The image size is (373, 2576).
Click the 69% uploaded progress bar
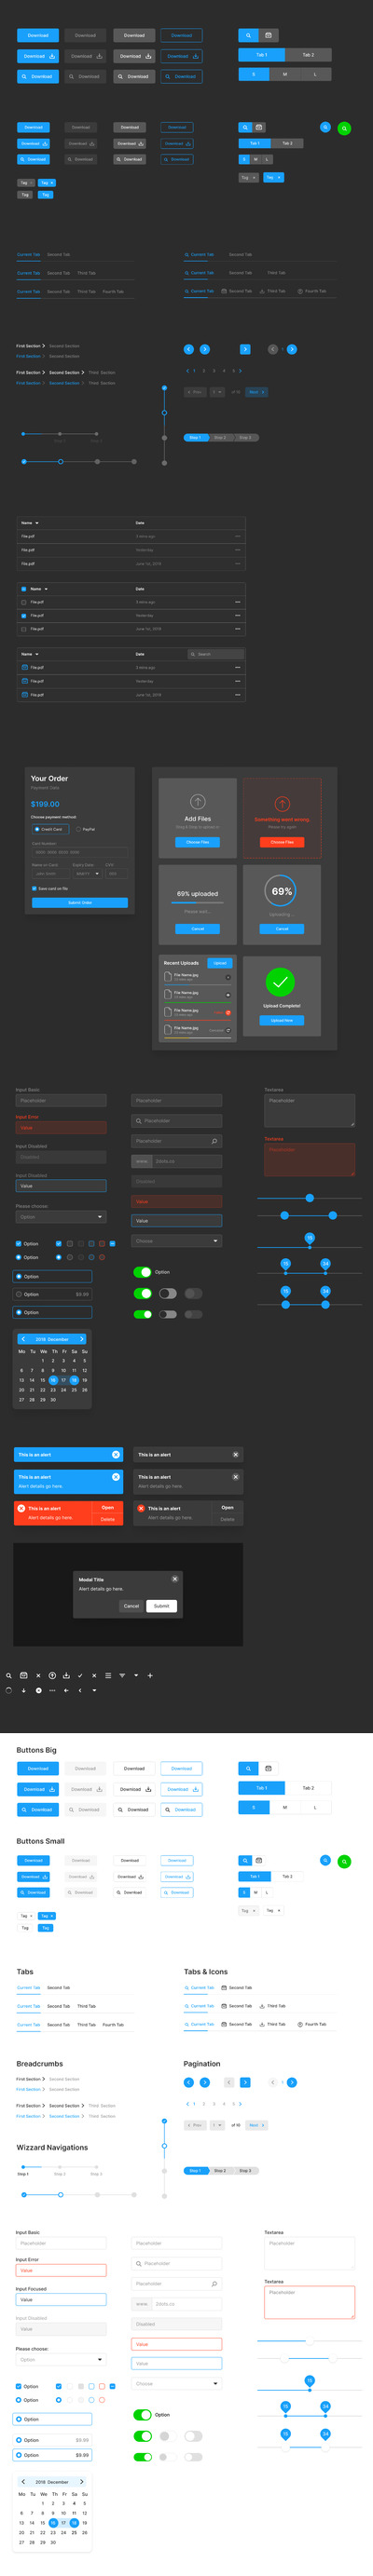(x=198, y=903)
